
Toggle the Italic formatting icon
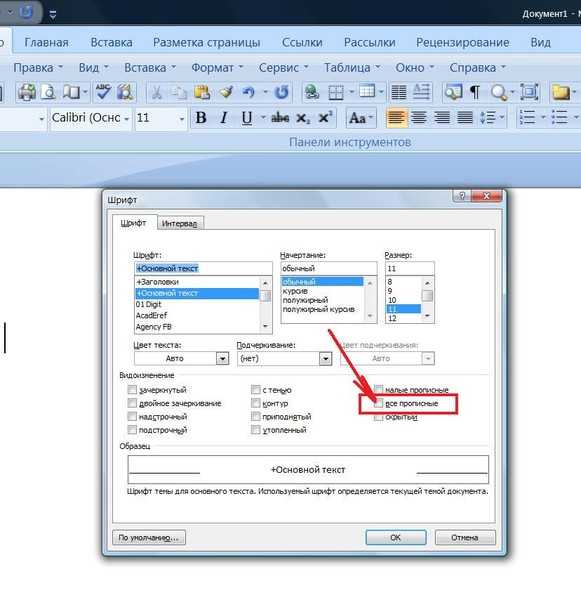pos(224,118)
